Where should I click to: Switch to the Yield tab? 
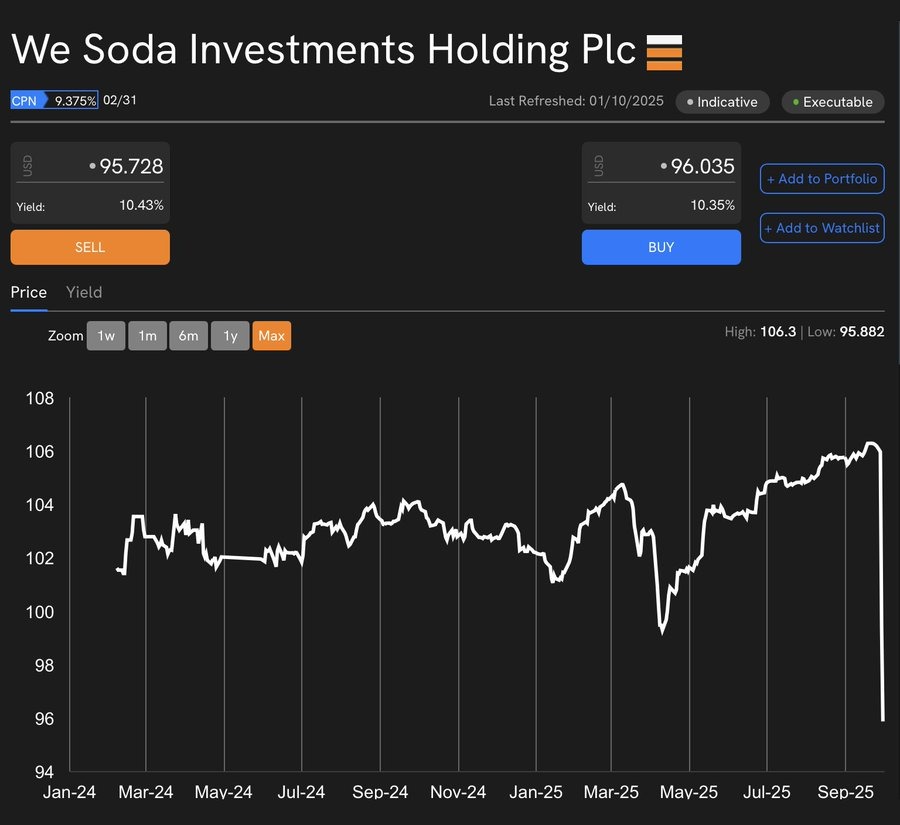click(84, 292)
